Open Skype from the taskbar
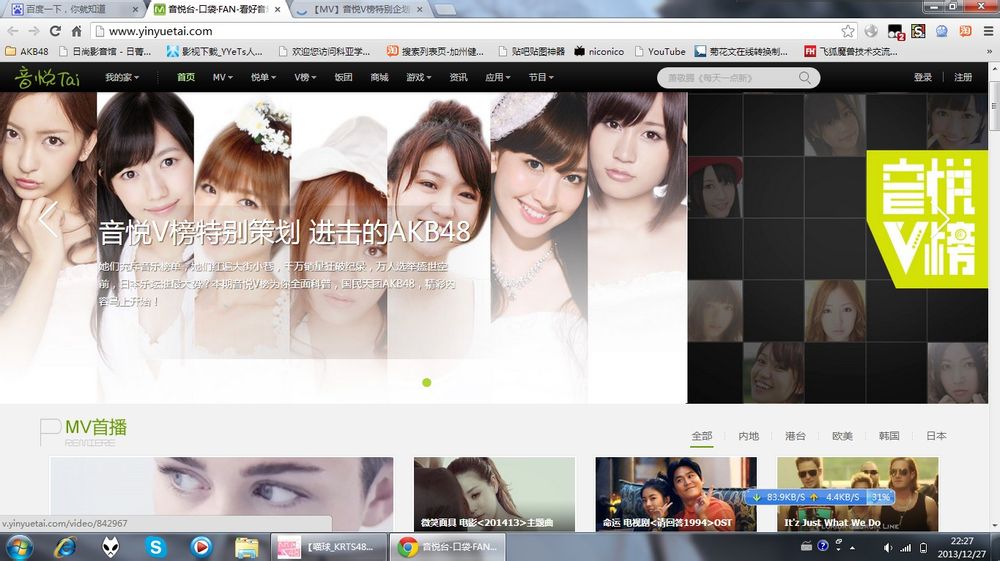This screenshot has height=561, width=1000. (x=155, y=548)
